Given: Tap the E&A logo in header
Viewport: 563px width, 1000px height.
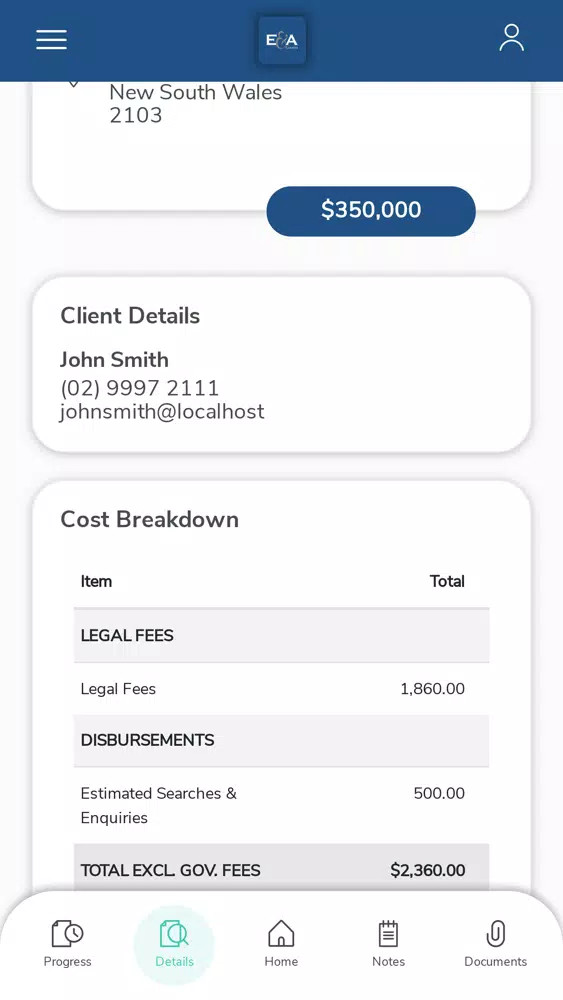Looking at the screenshot, I should coord(282,40).
